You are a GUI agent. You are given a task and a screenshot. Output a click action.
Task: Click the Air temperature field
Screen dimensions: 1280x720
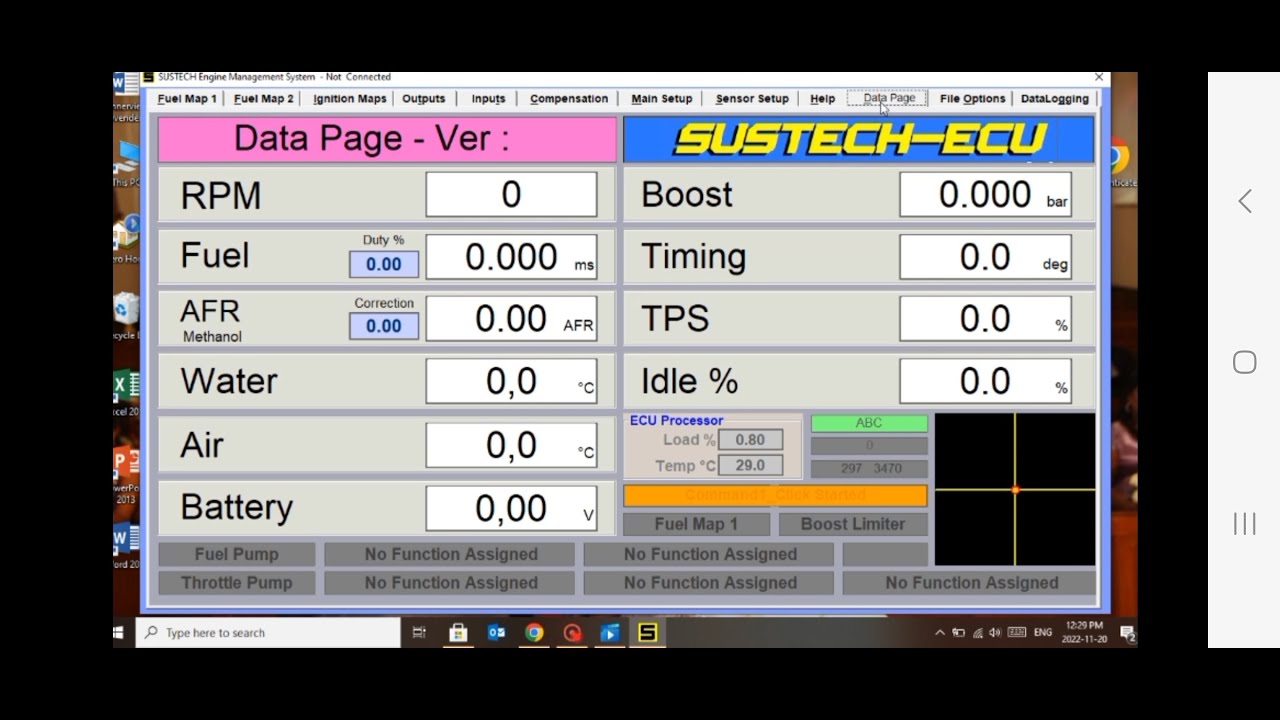tap(511, 445)
